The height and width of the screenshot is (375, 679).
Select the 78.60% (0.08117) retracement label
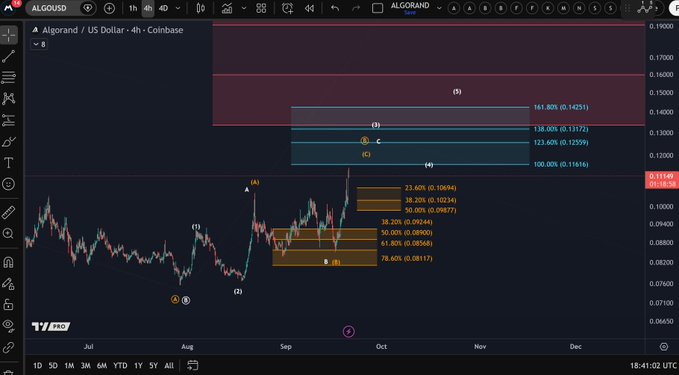(x=407, y=259)
